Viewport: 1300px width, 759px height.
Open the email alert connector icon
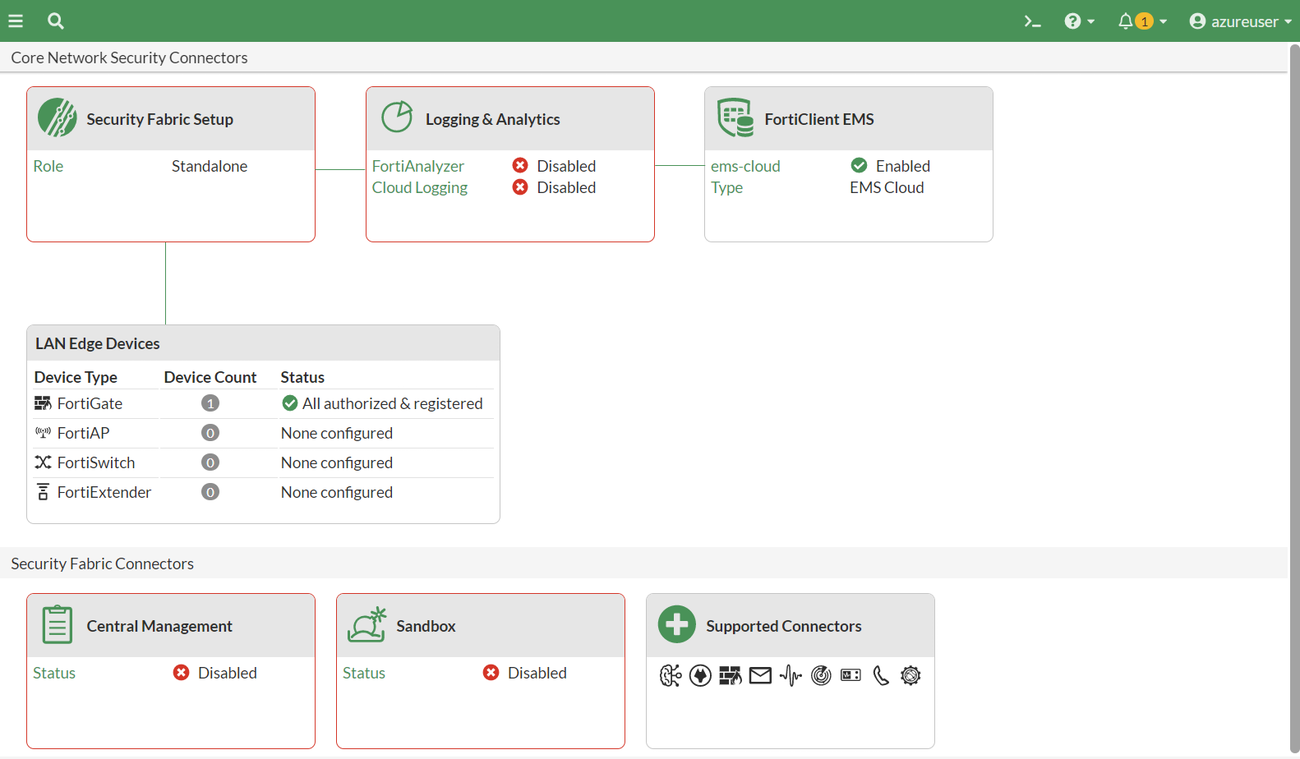click(760, 675)
